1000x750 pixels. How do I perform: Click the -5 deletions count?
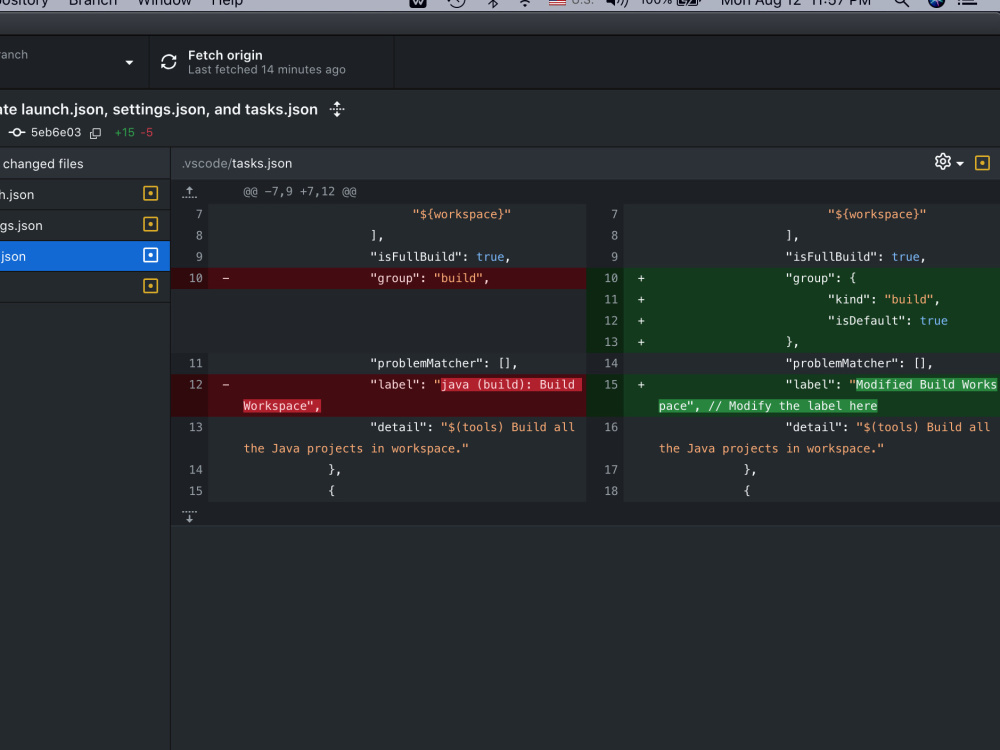coord(147,133)
